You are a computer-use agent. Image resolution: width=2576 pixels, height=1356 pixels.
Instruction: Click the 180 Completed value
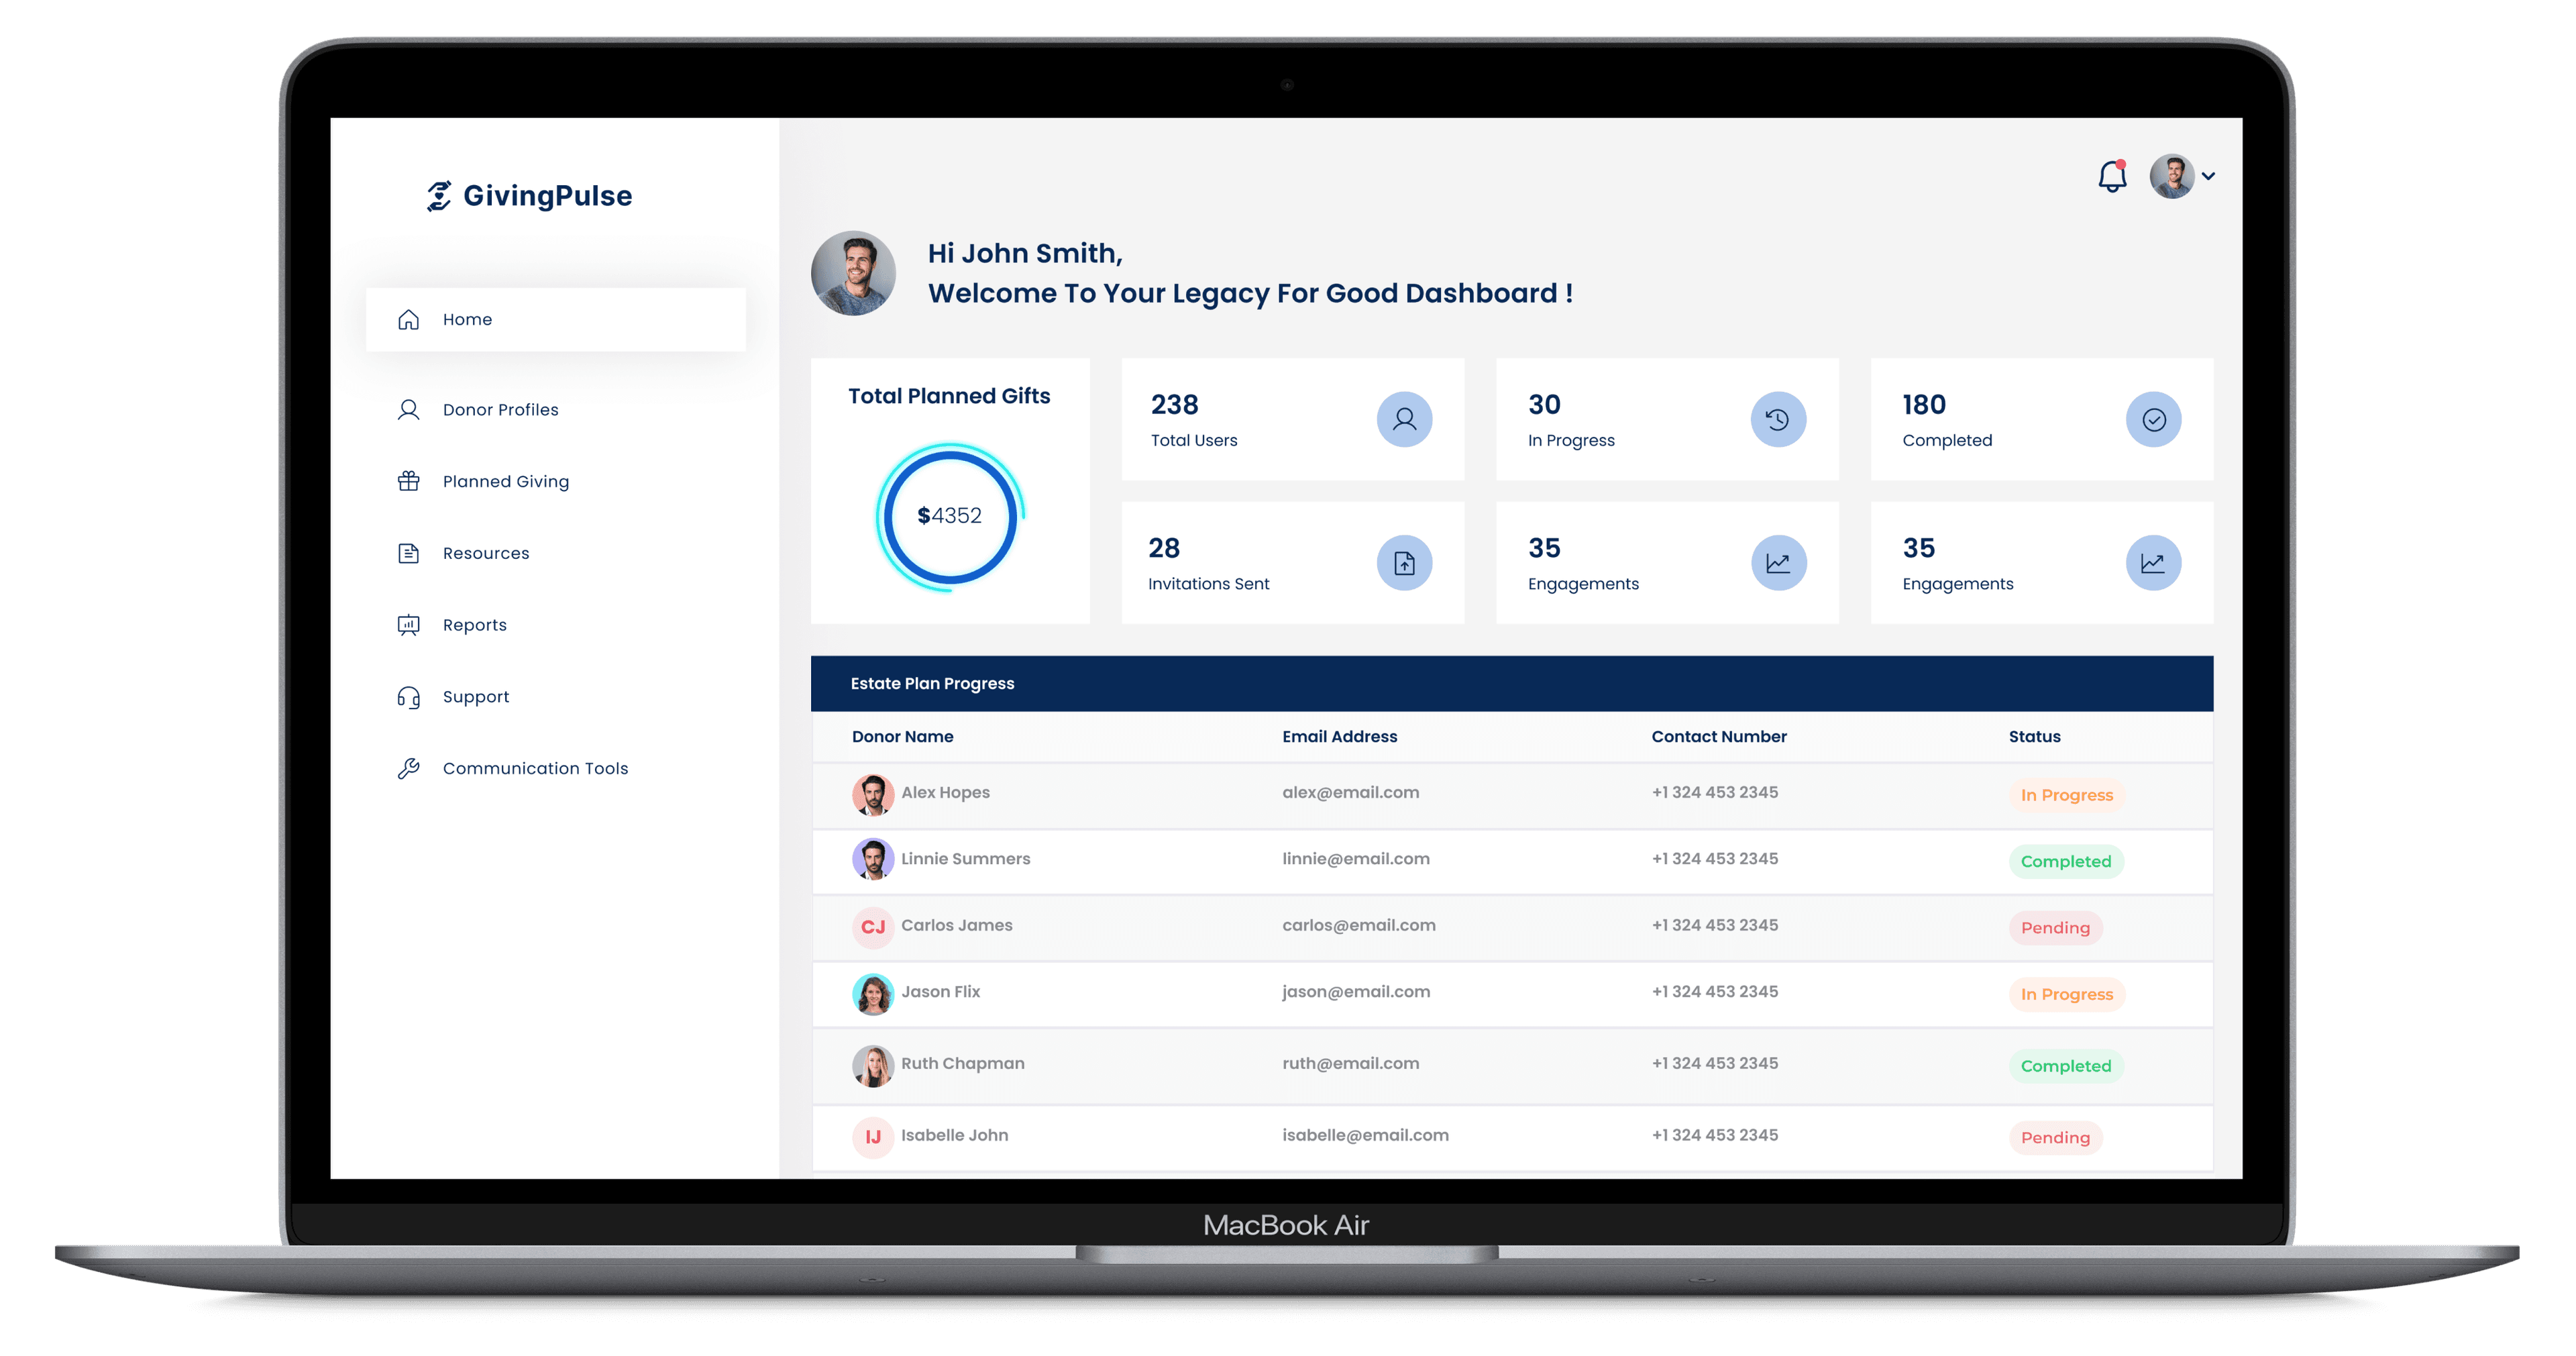[x=1924, y=404]
